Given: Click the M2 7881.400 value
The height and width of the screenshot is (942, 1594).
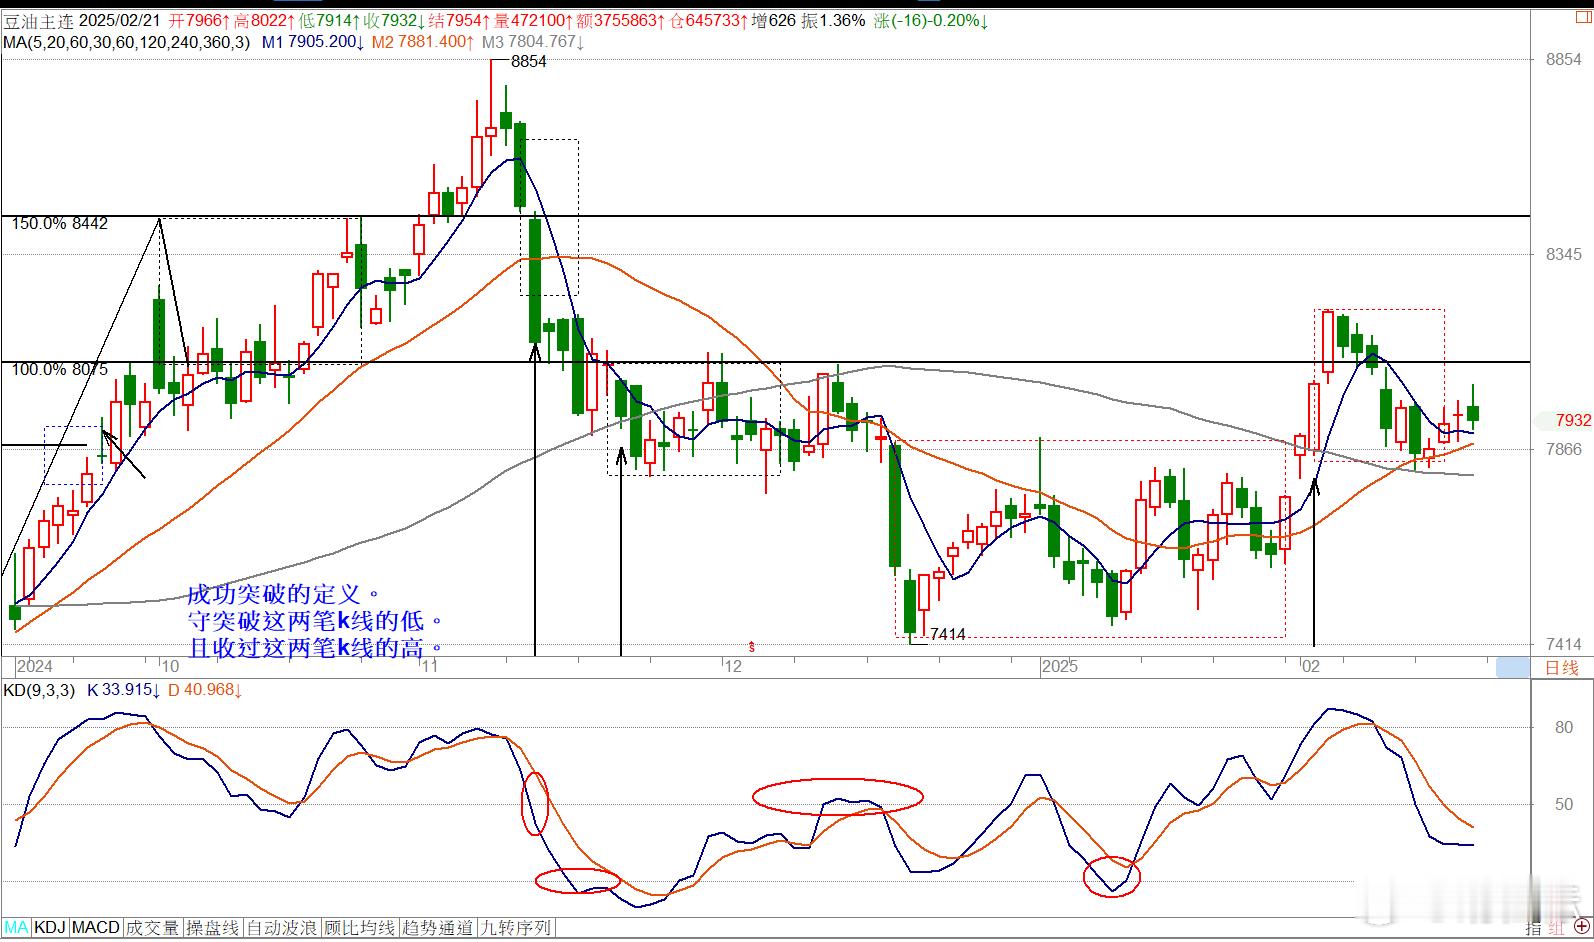Looking at the screenshot, I should point(422,42).
